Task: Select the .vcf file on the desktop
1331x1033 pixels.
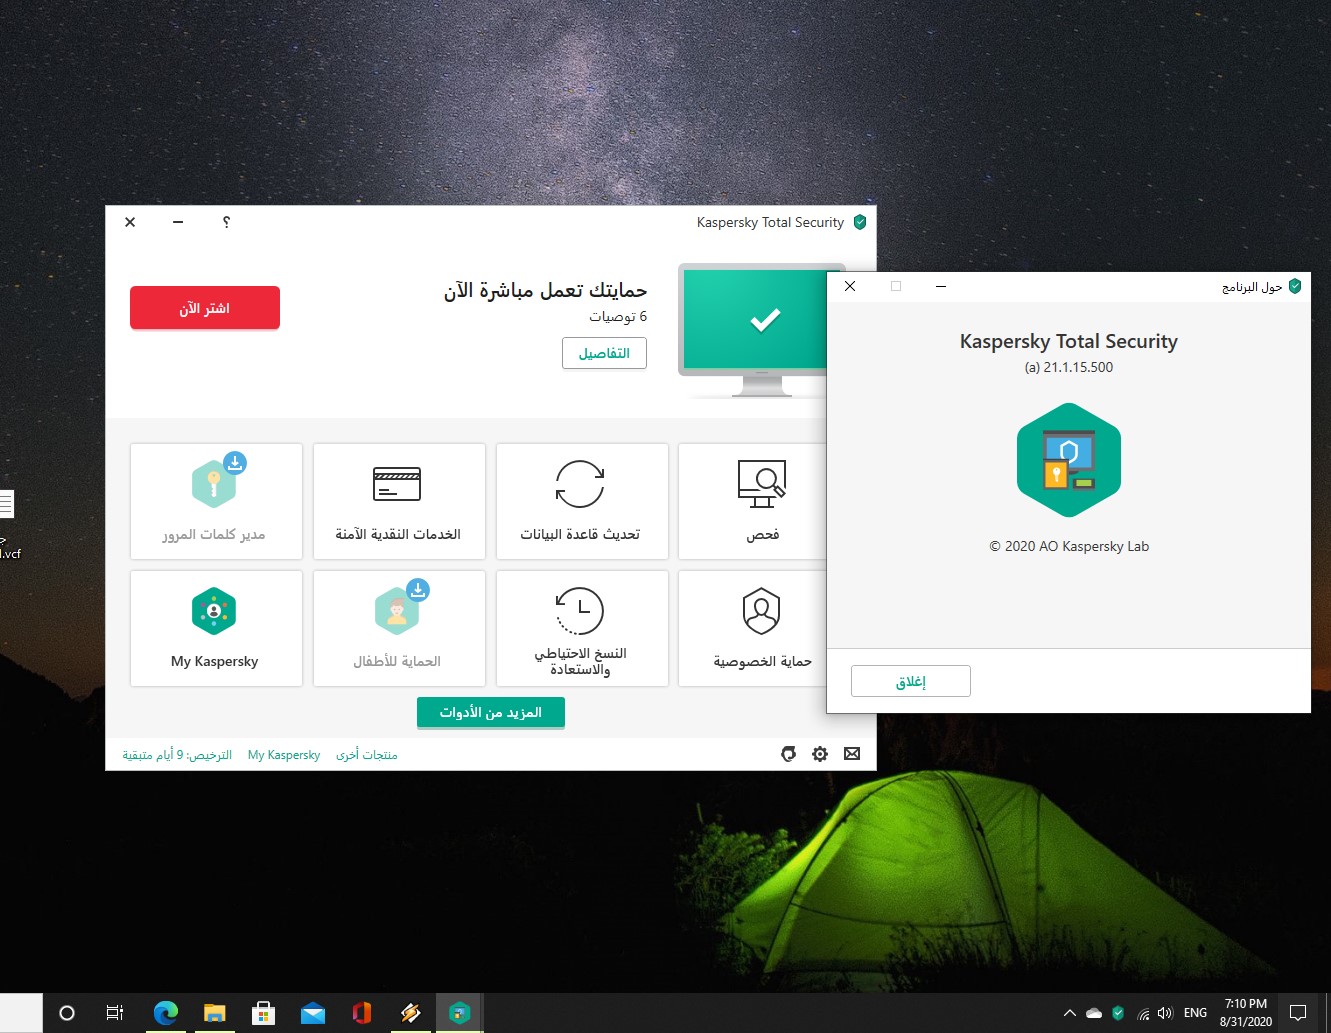Action: [x=8, y=523]
